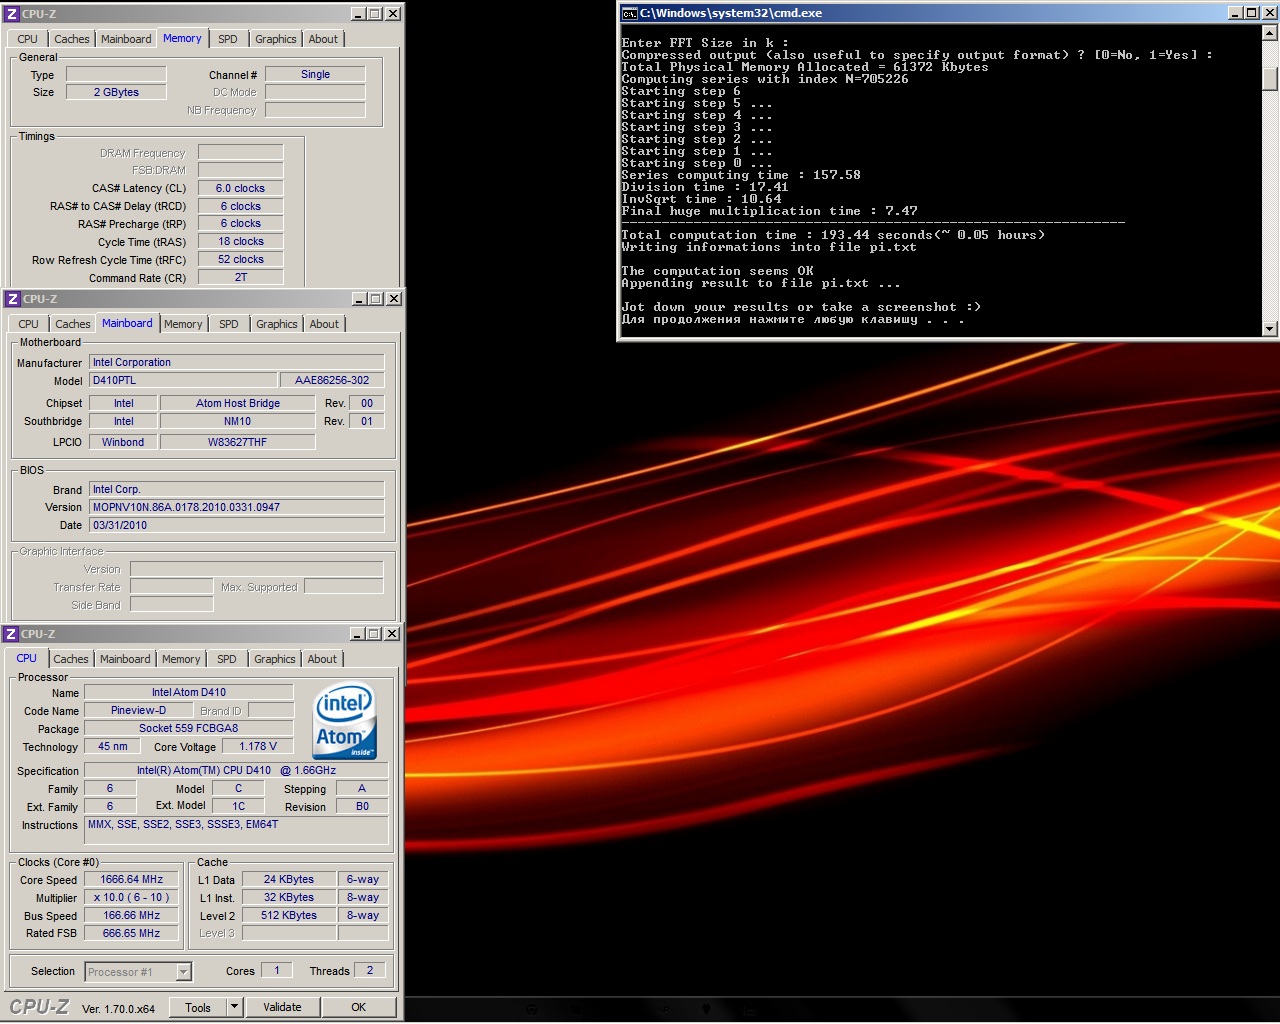Open the Graphics tab in the Mainboard window
This screenshot has height=1024, width=1280.
click(x=277, y=324)
